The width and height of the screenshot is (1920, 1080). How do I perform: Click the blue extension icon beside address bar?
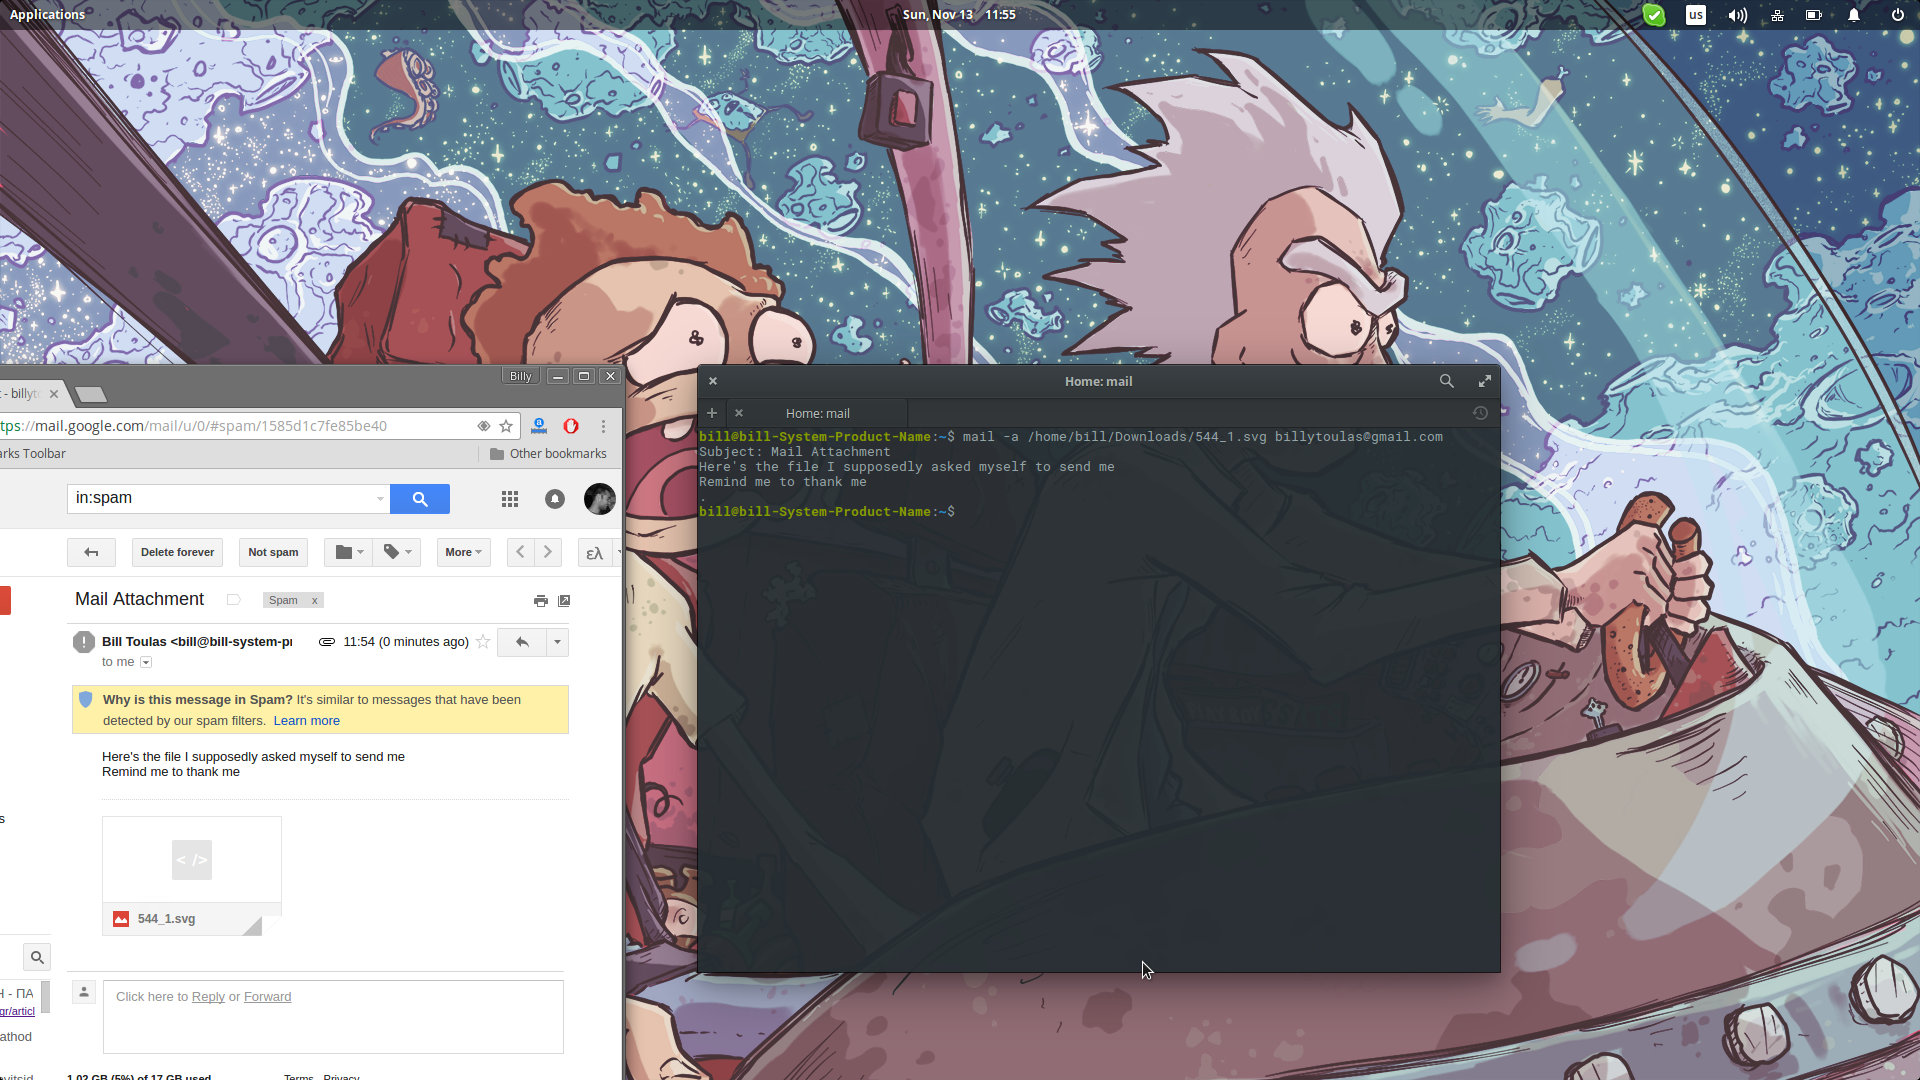[x=539, y=426]
